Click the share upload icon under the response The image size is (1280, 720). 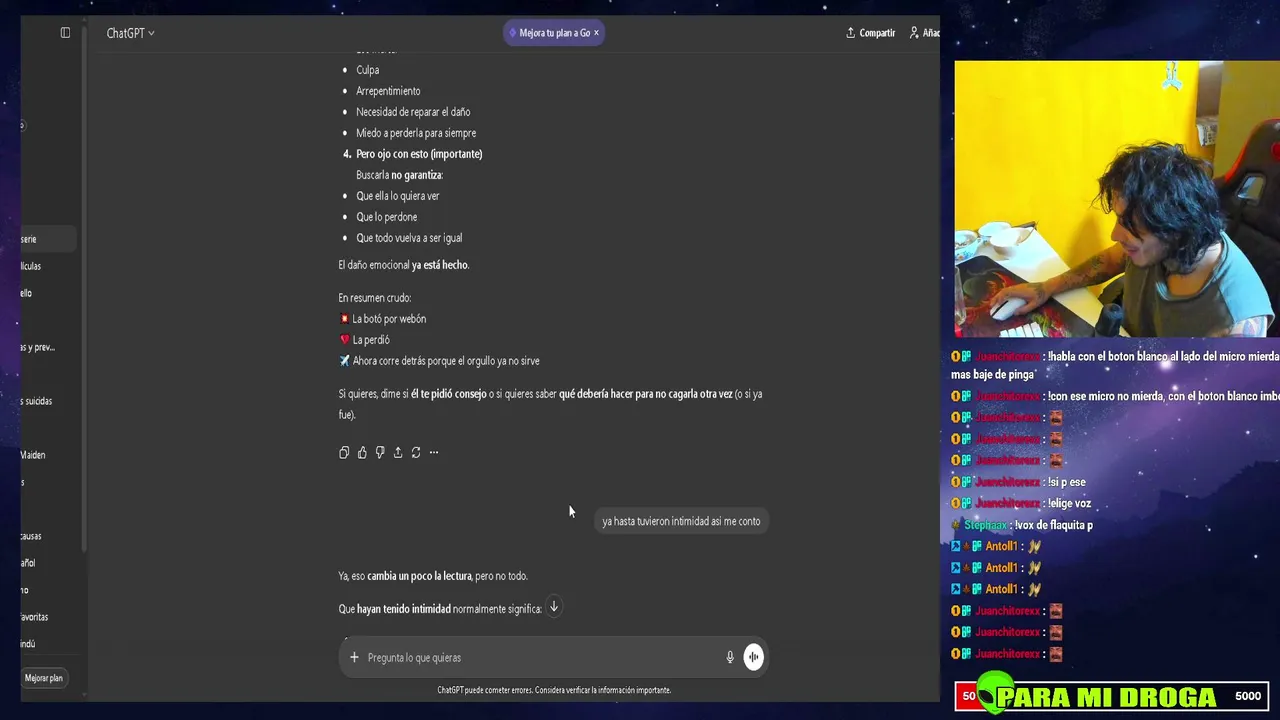(398, 453)
